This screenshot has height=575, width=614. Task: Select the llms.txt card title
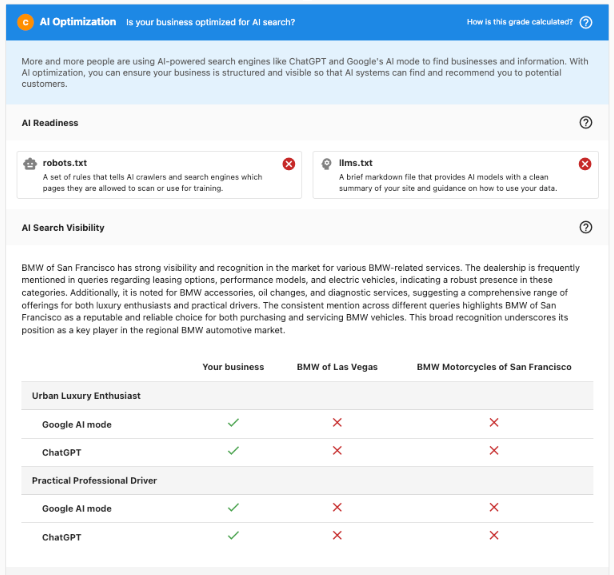click(x=355, y=163)
